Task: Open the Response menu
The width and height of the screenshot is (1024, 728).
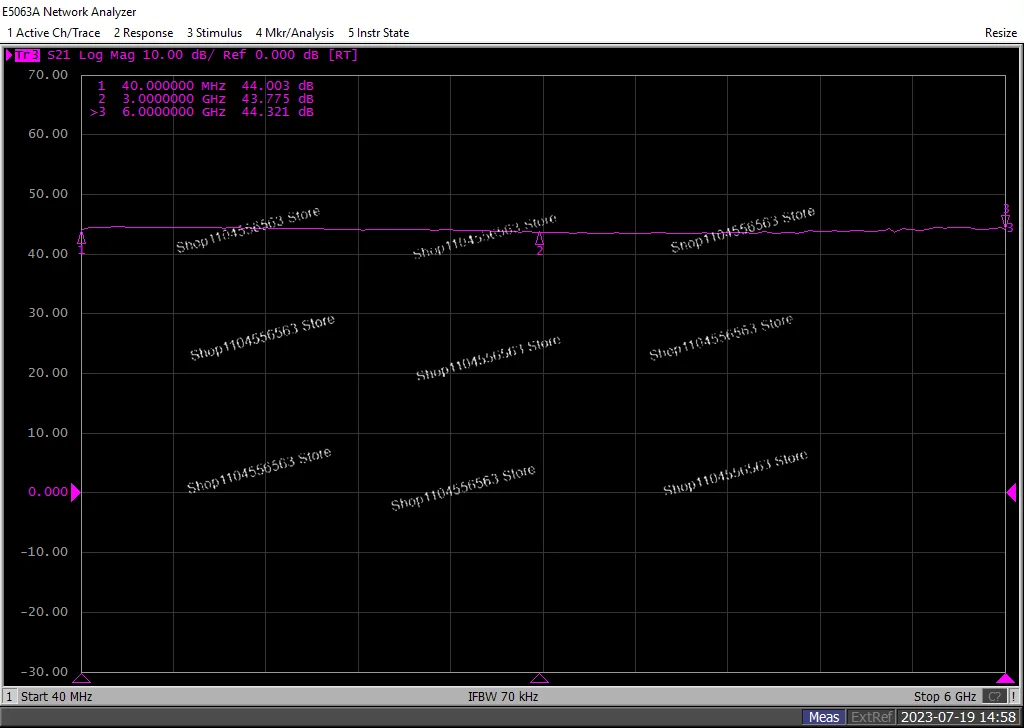Action: pos(144,33)
